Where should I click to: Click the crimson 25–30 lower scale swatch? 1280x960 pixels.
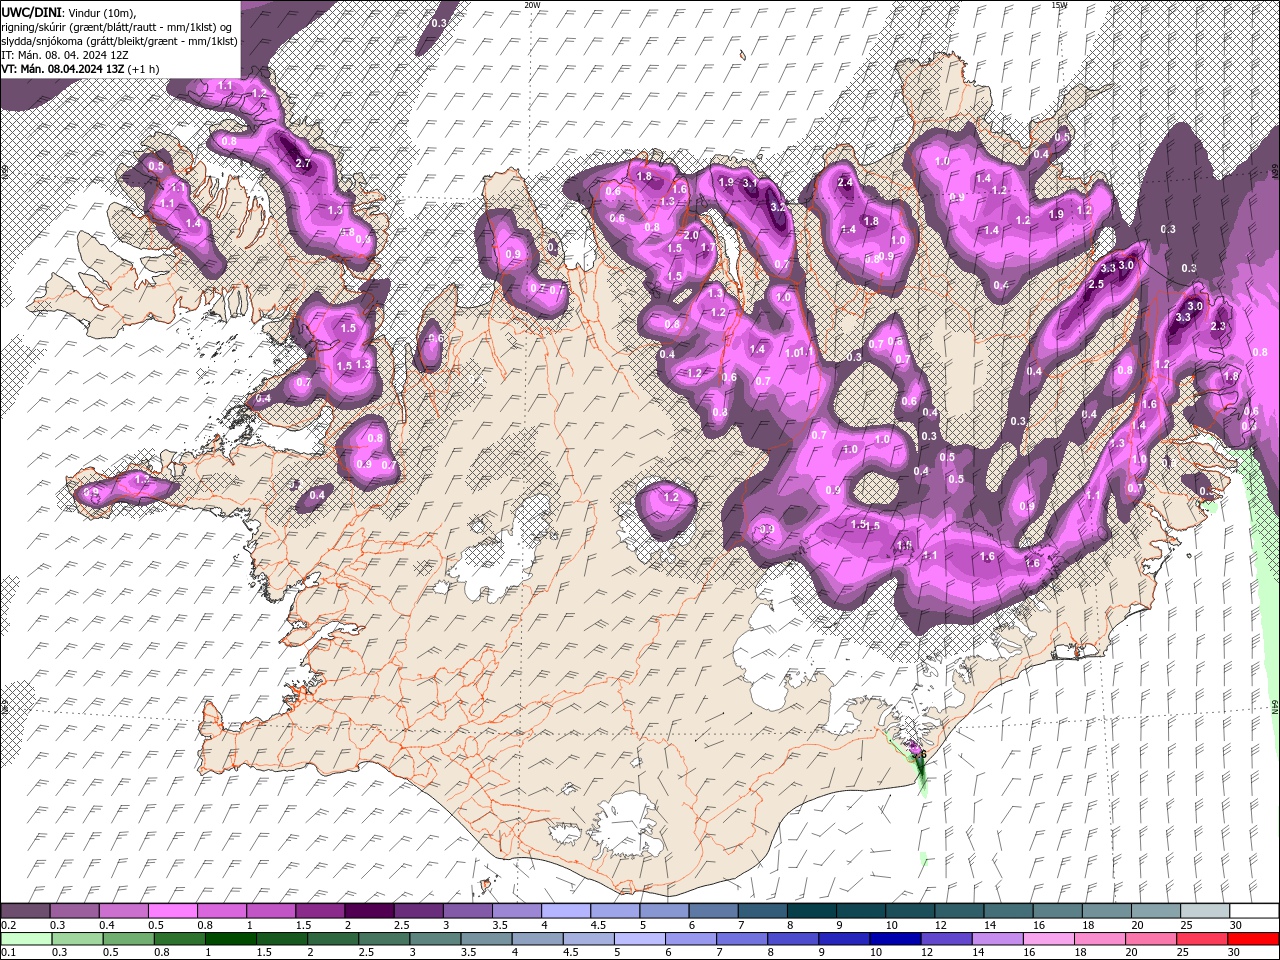point(1202,938)
